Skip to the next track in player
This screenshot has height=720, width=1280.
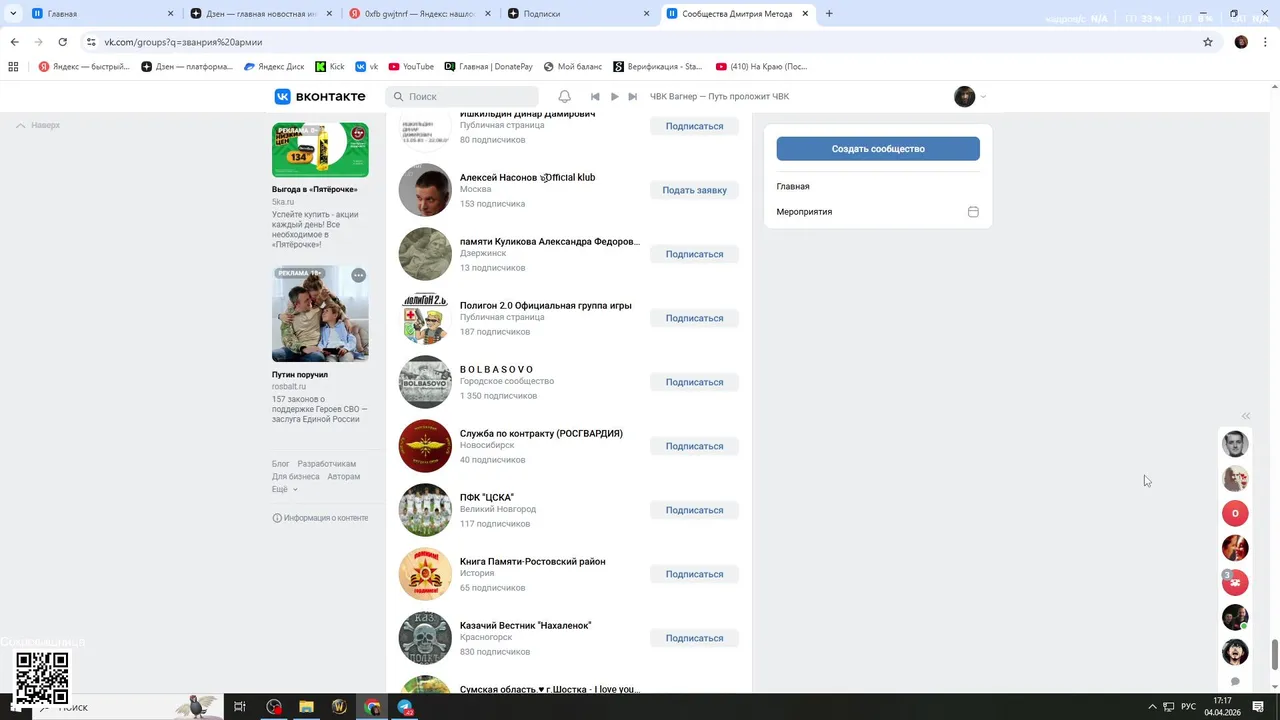click(632, 97)
